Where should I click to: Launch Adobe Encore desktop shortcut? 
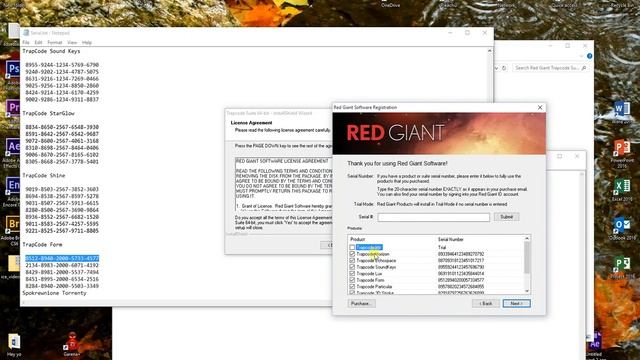[13, 186]
